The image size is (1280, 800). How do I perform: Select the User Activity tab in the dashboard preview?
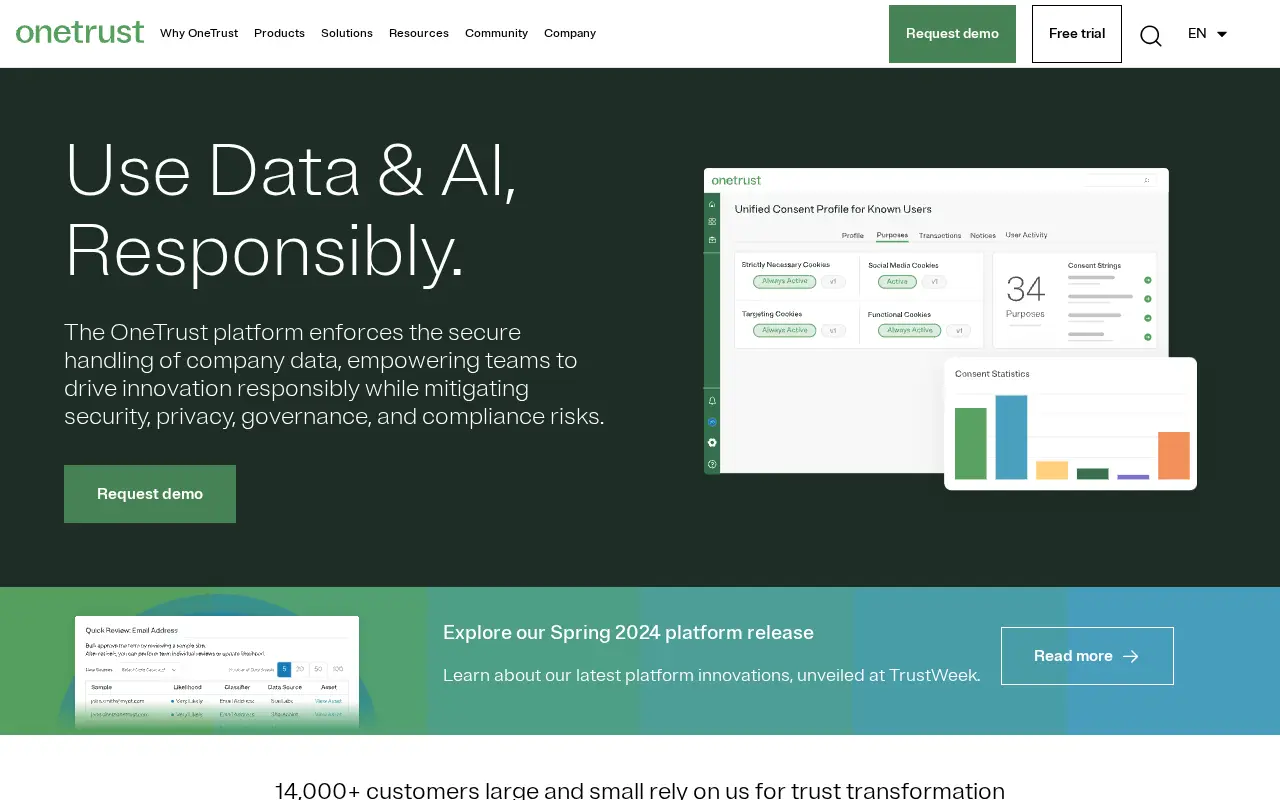(1026, 235)
